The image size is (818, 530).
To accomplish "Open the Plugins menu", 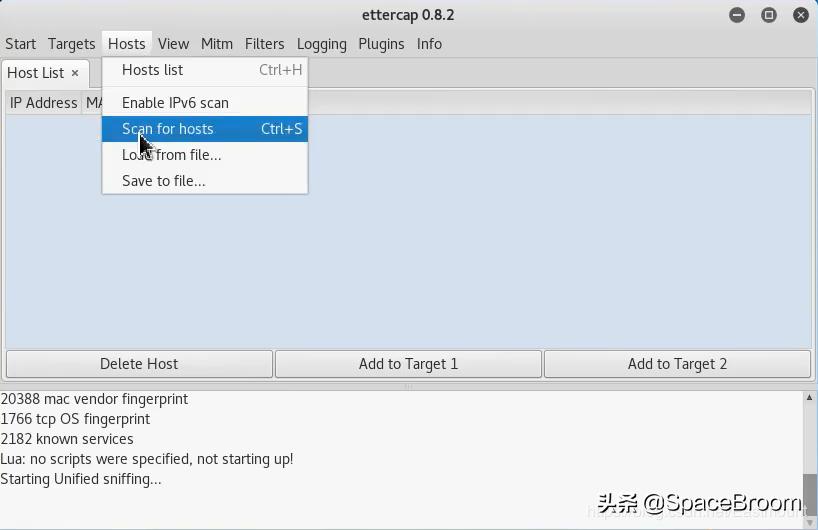I will tap(381, 44).
